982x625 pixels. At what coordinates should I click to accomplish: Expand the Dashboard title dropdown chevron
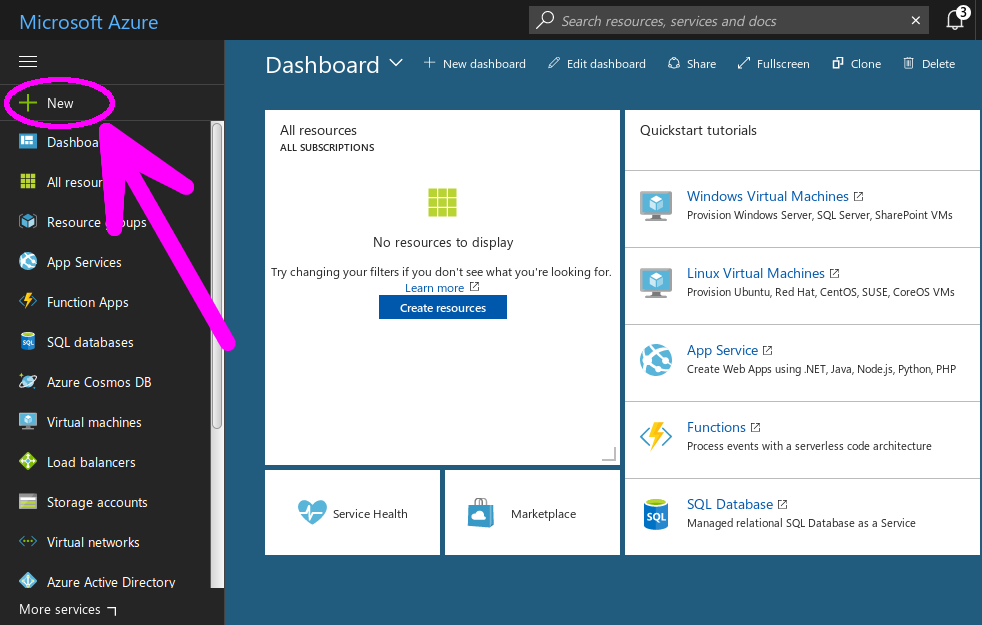click(x=396, y=63)
